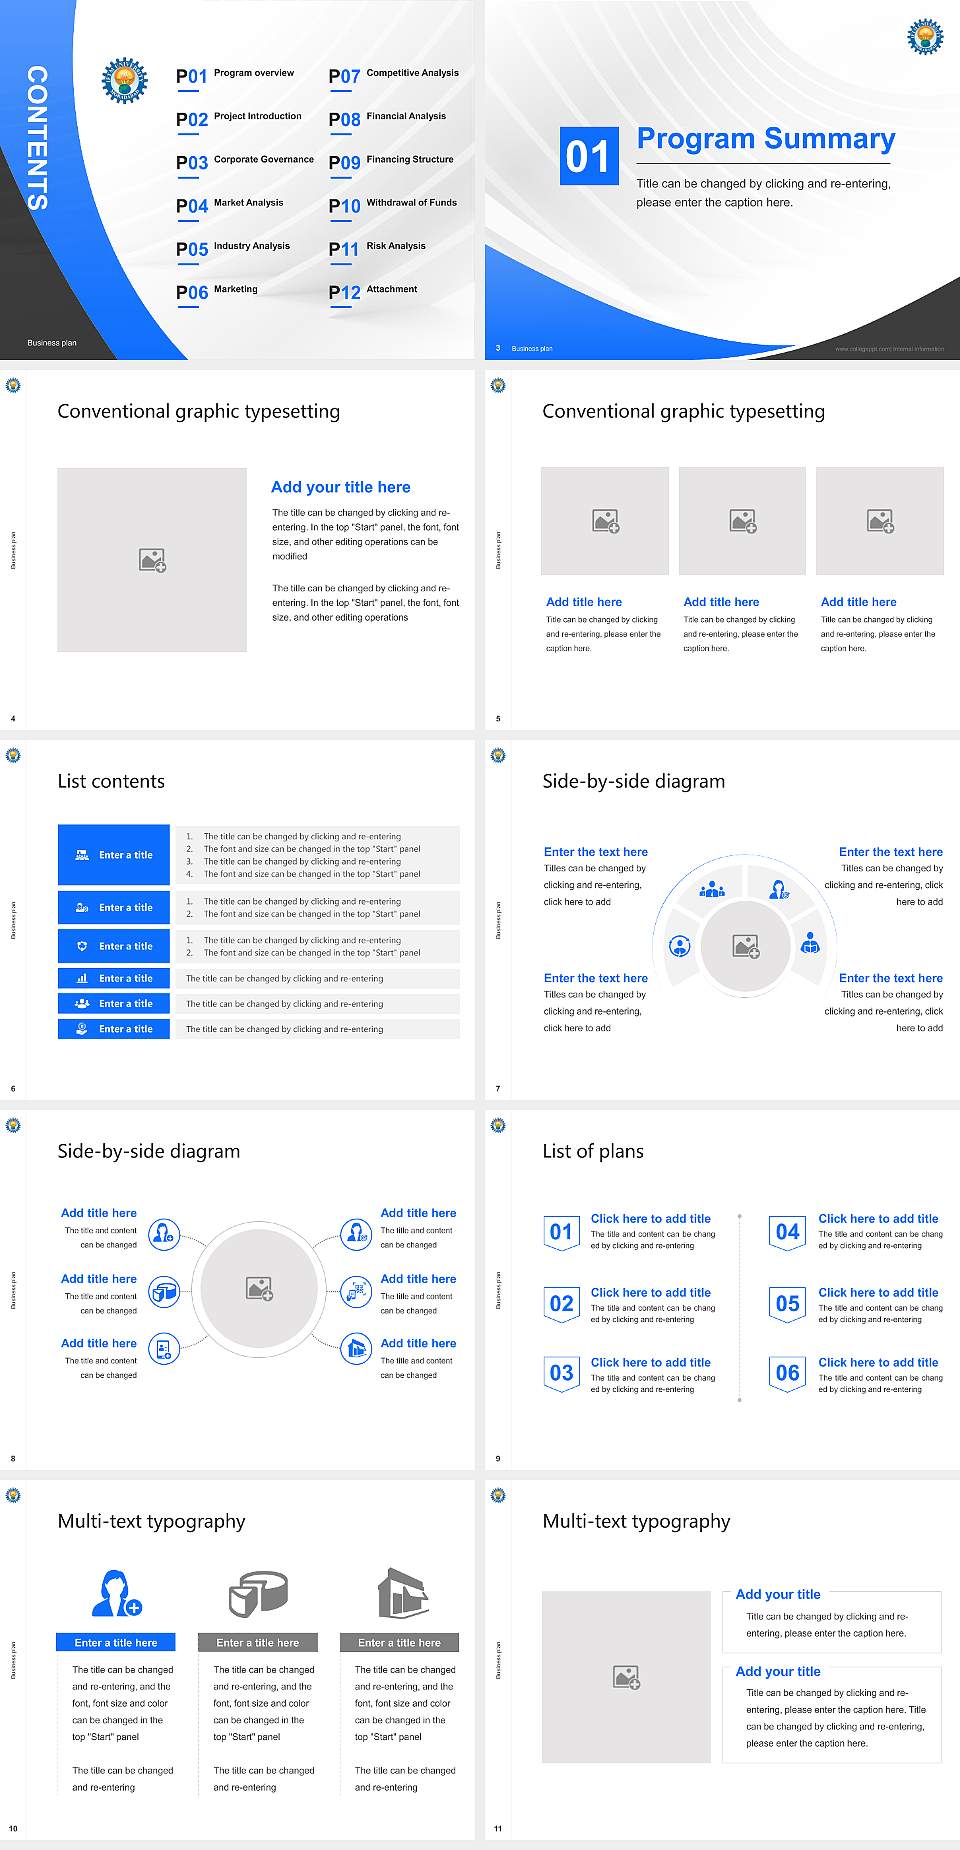Click the image placeholder icon in the semicircle center

click(x=746, y=946)
